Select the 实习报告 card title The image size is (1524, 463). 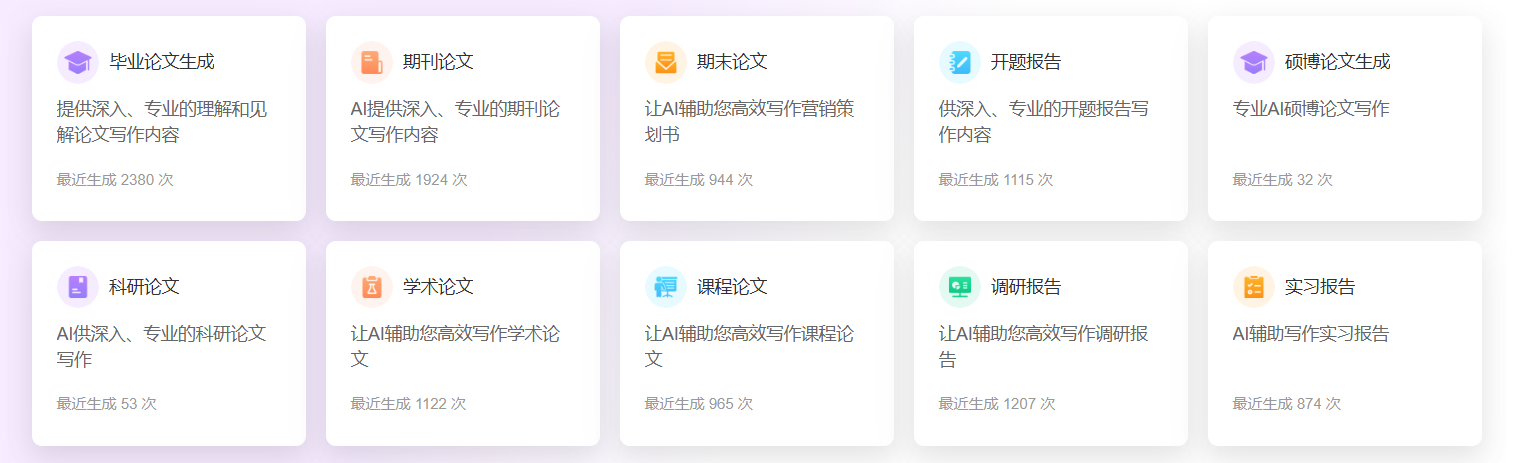1320,287
